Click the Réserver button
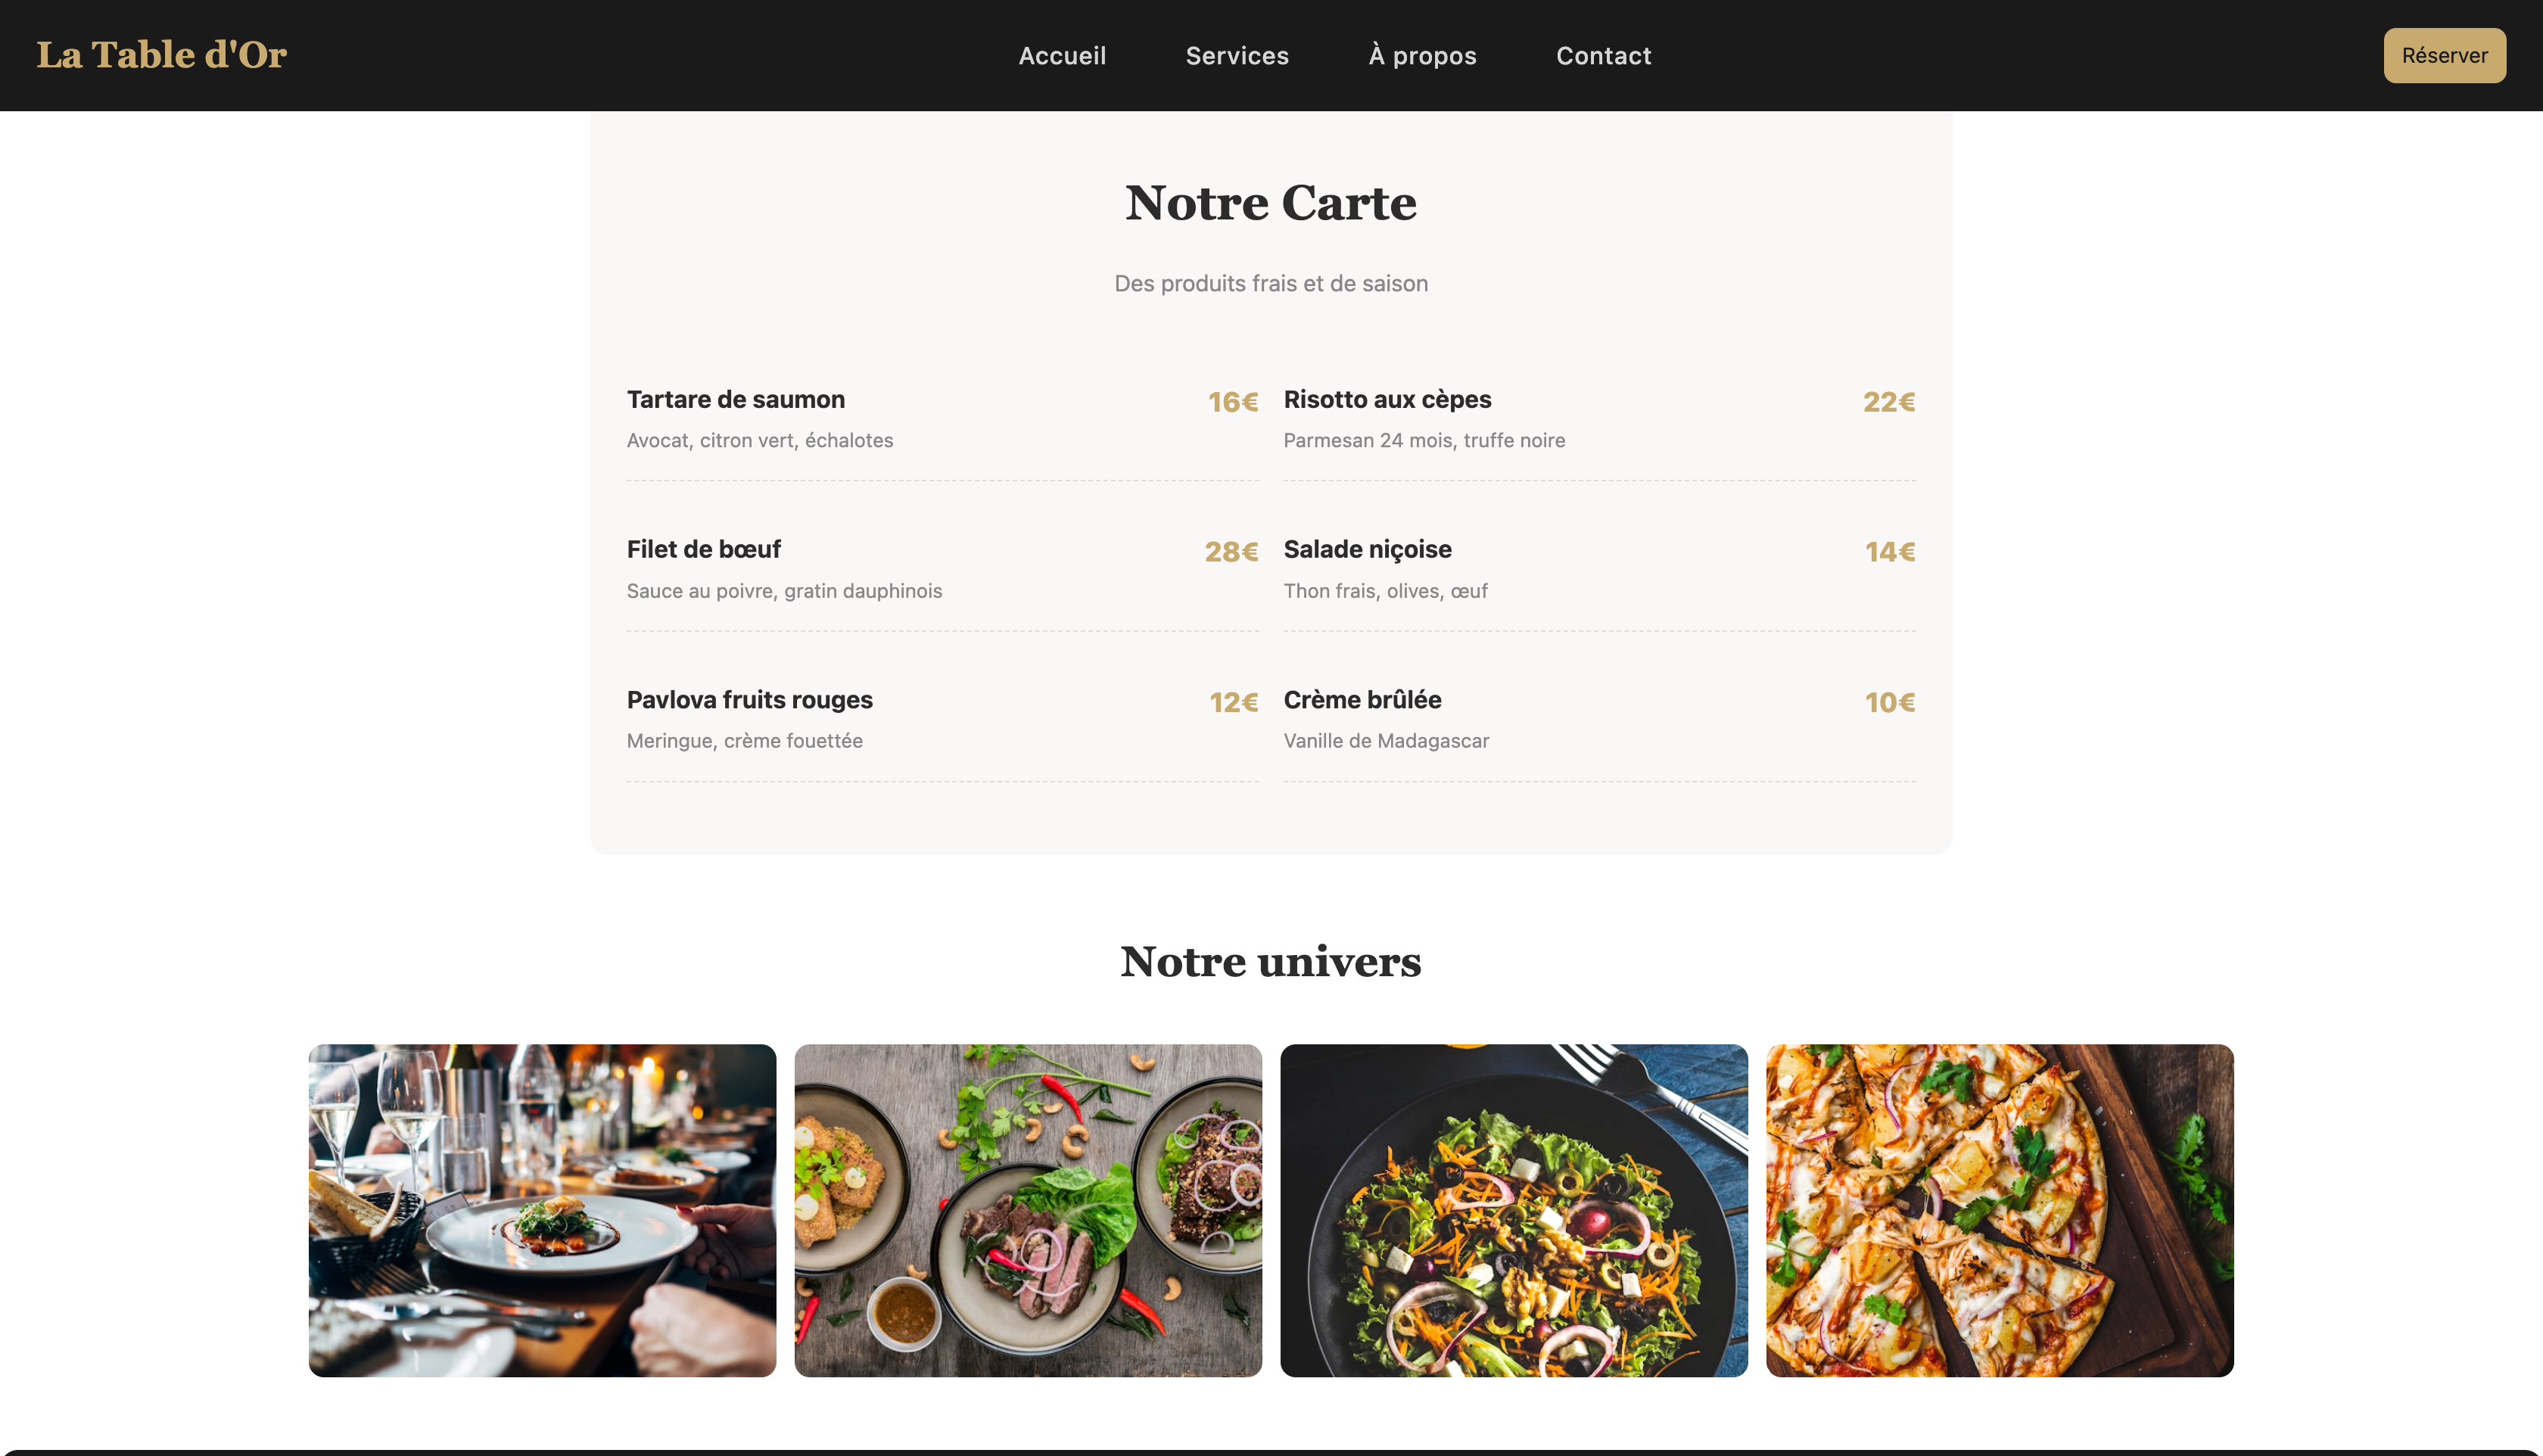The height and width of the screenshot is (1456, 2543). pos(2444,55)
